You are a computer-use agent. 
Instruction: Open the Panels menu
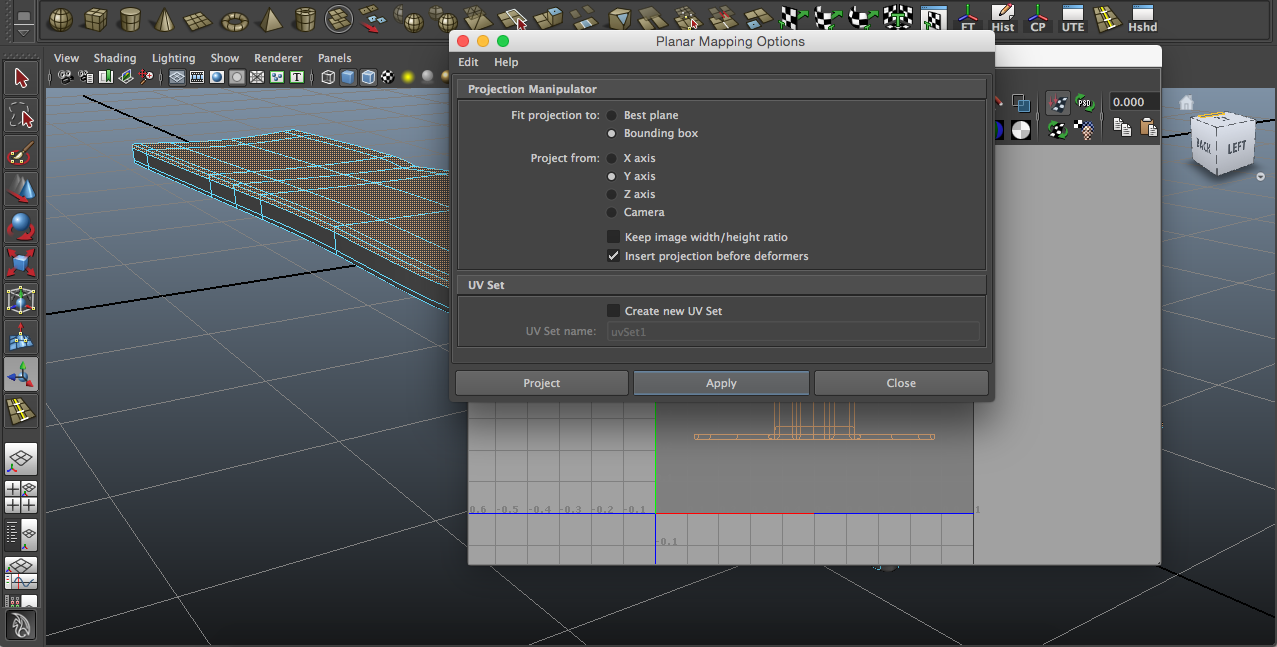coord(334,58)
